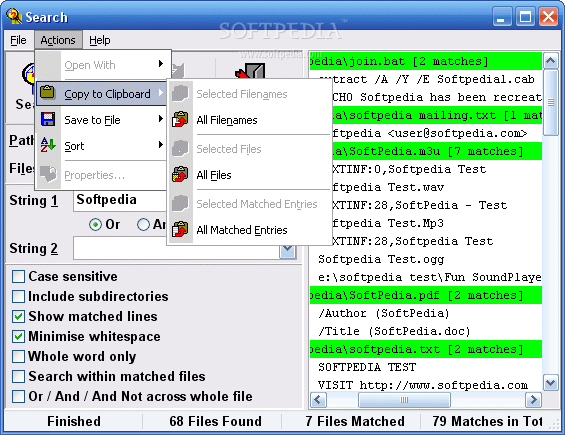Click the greyed icon beside Selected Filenames
Viewport: 565px width, 435px height.
tap(180, 93)
